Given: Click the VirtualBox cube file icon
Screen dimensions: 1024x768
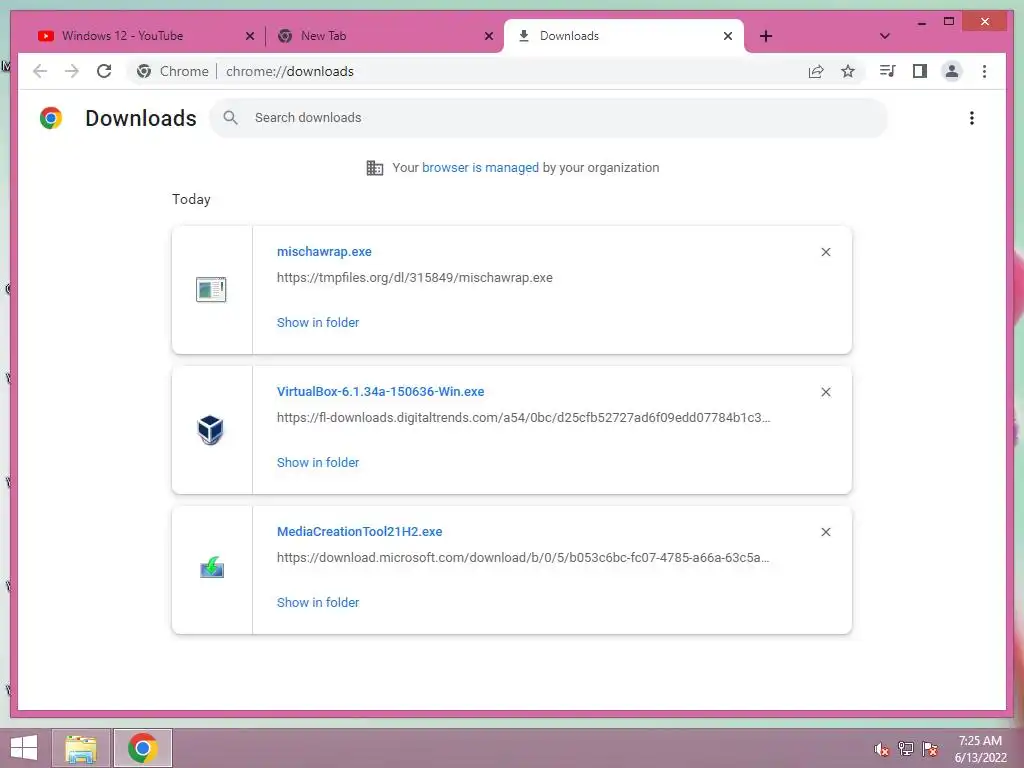Looking at the screenshot, I should 210,430.
